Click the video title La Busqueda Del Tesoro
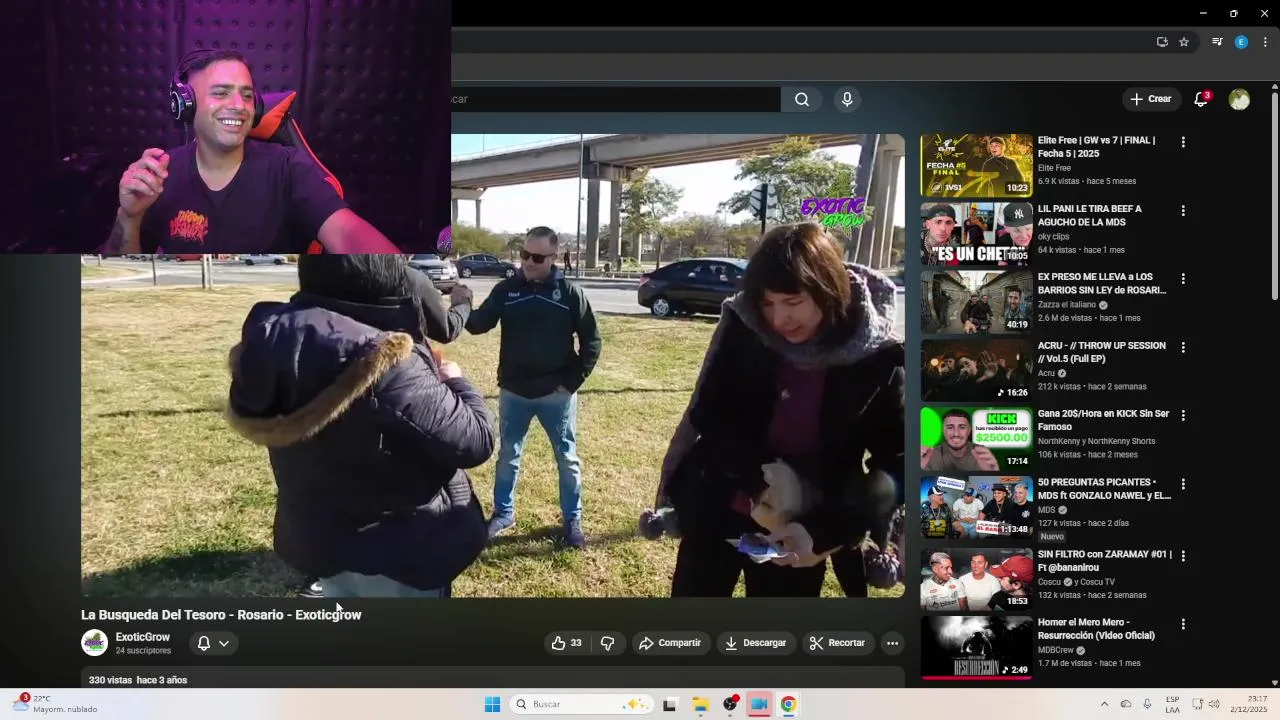 click(x=221, y=615)
